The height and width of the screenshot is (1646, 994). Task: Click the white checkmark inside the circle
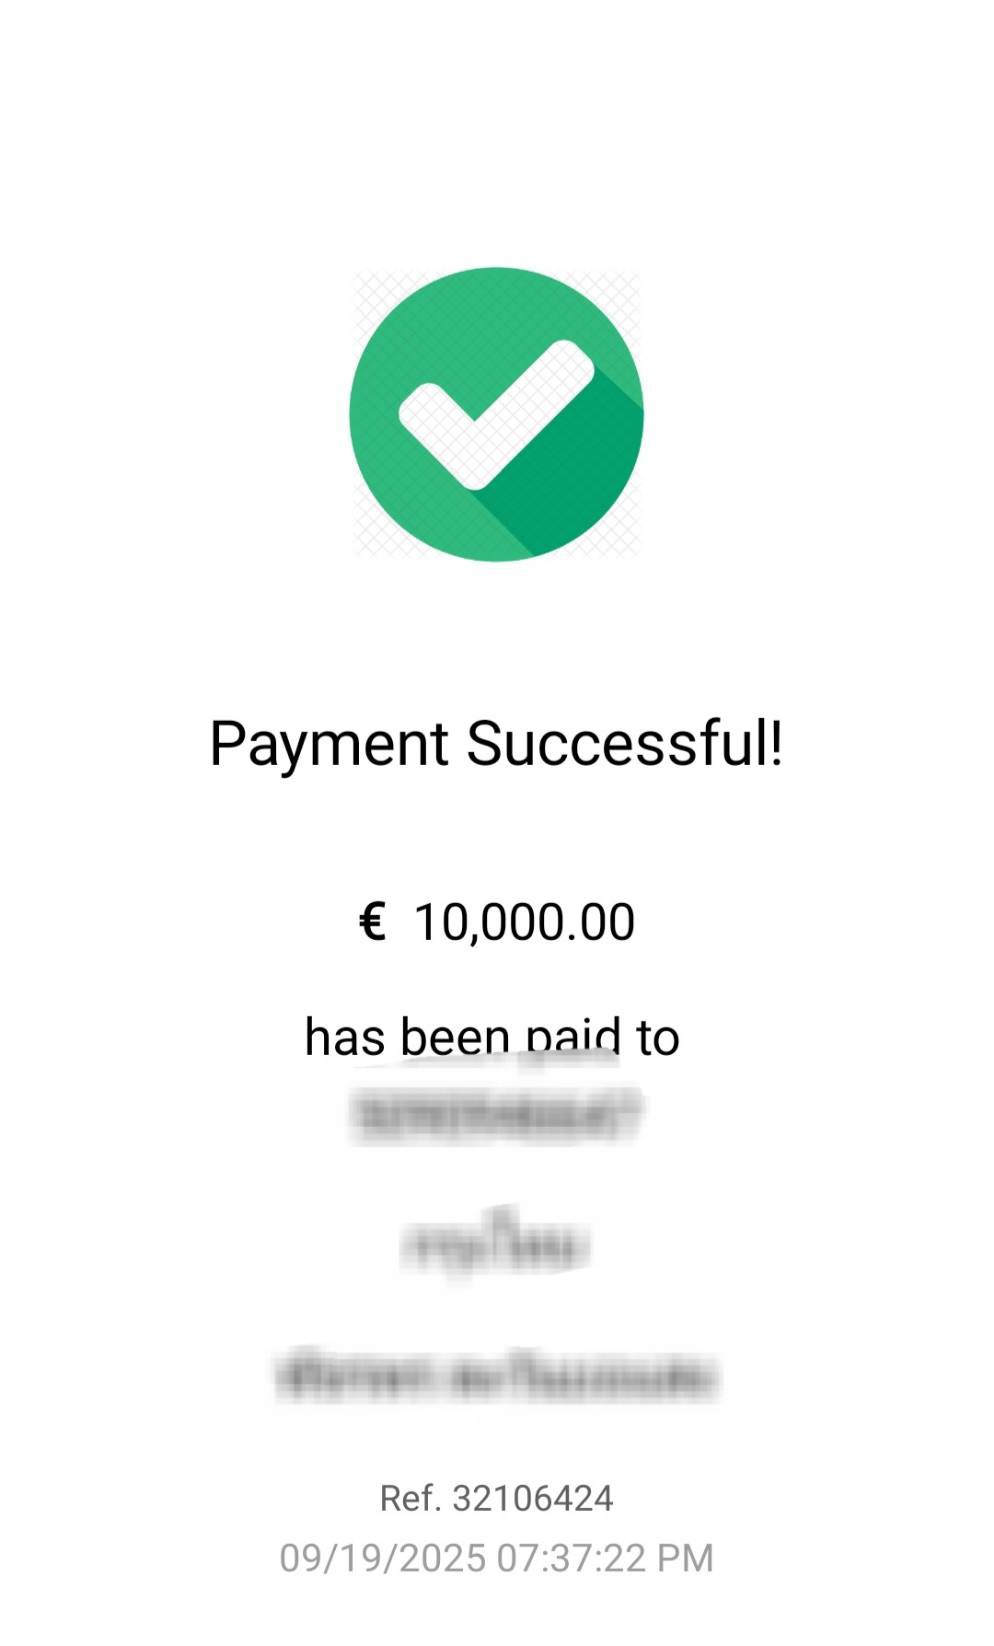pos(496,414)
